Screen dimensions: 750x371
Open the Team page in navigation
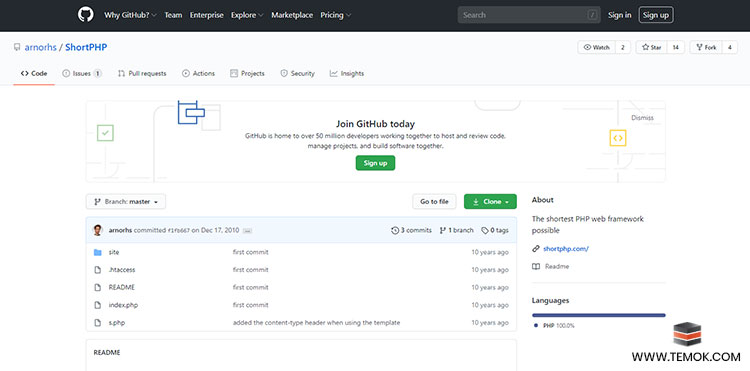pyautogui.click(x=173, y=15)
